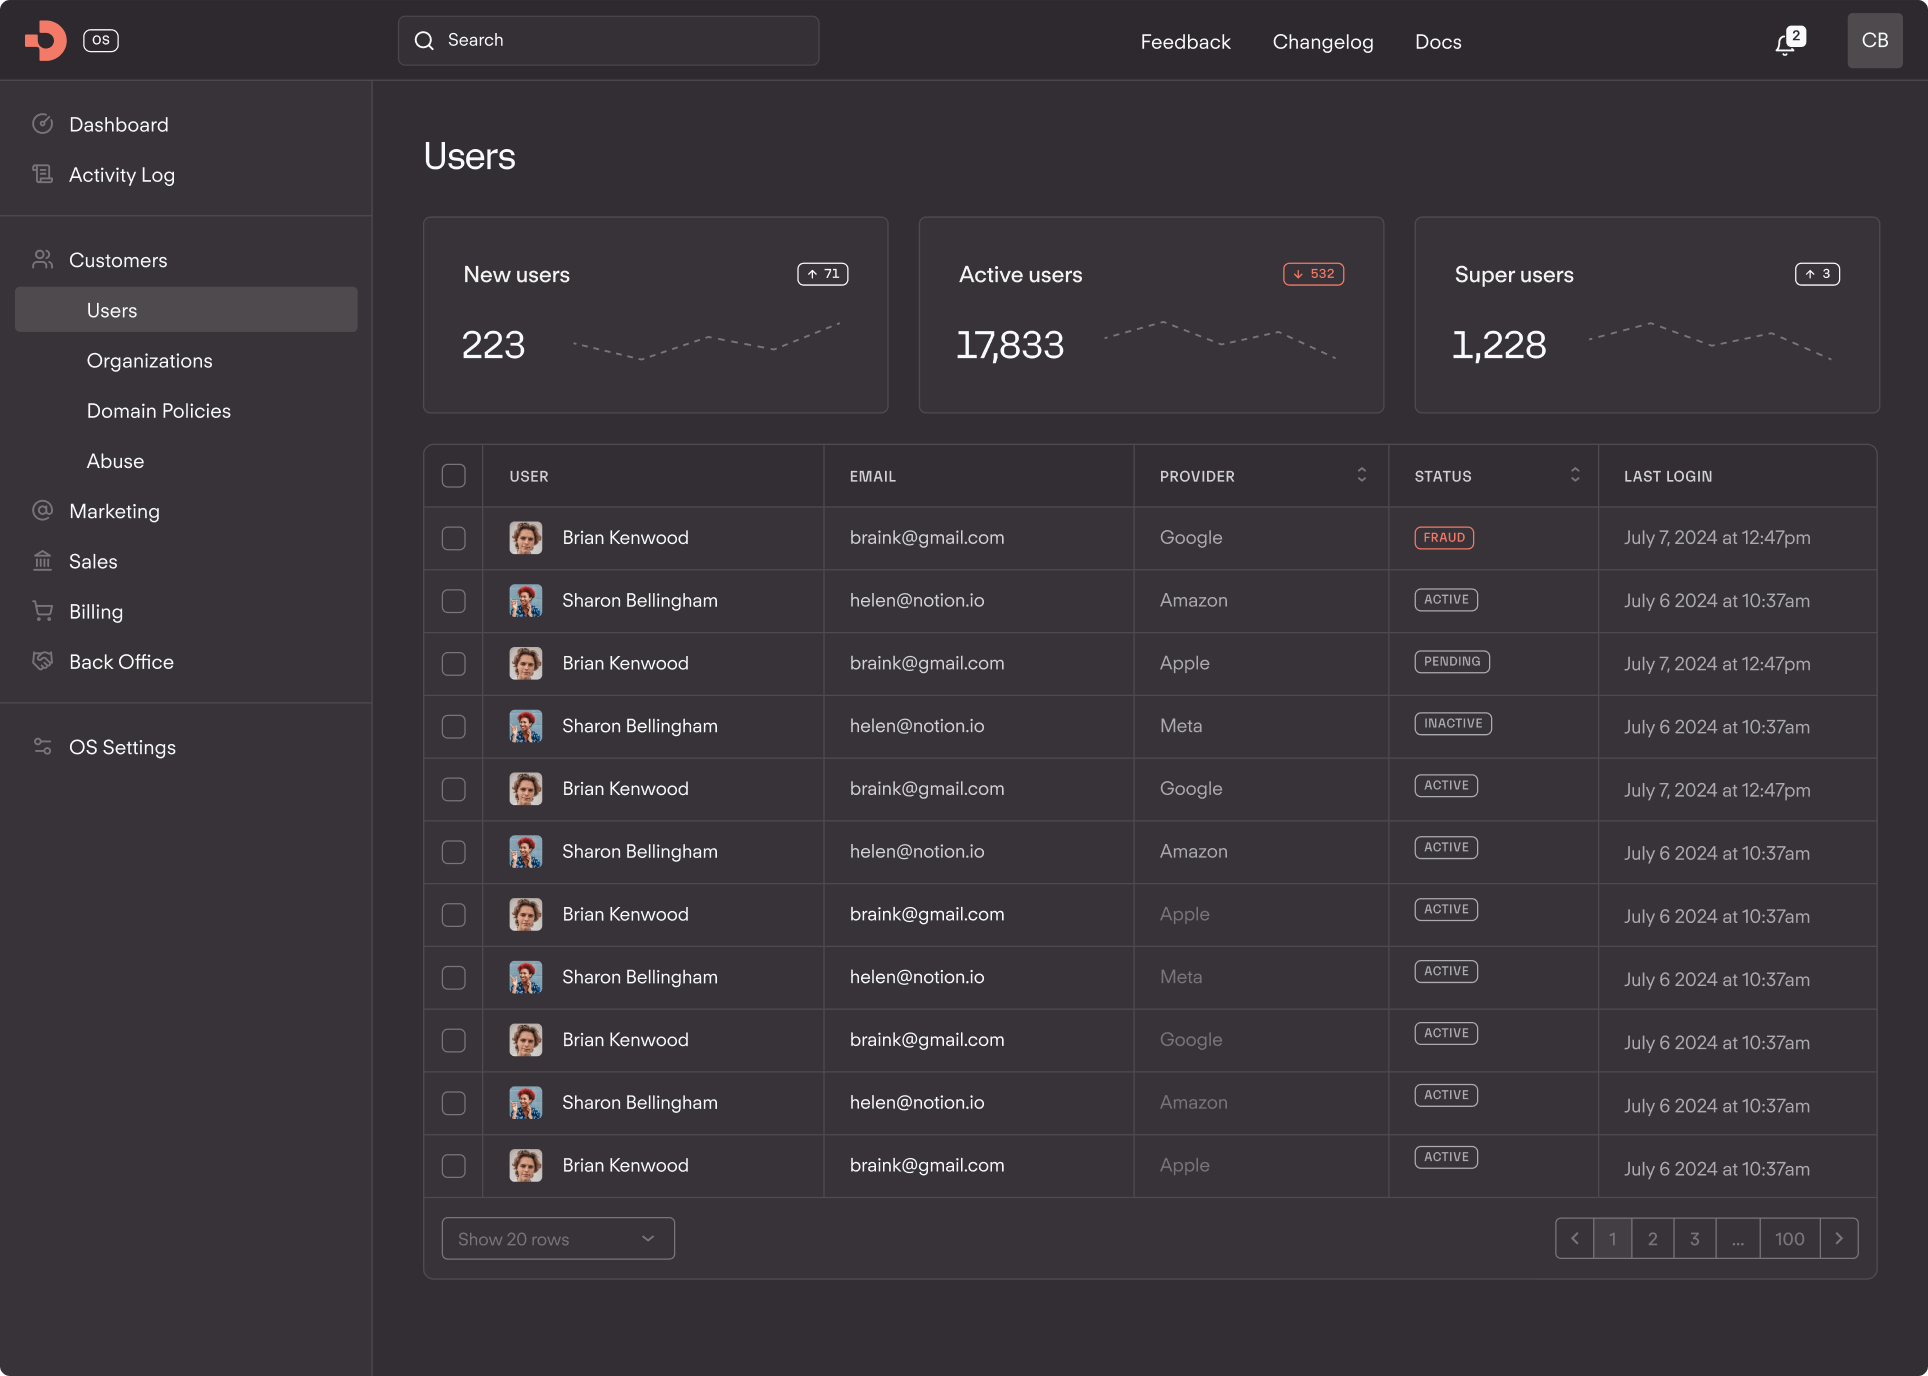Open the notifications bell icon
This screenshot has height=1376, width=1928.
point(1786,43)
